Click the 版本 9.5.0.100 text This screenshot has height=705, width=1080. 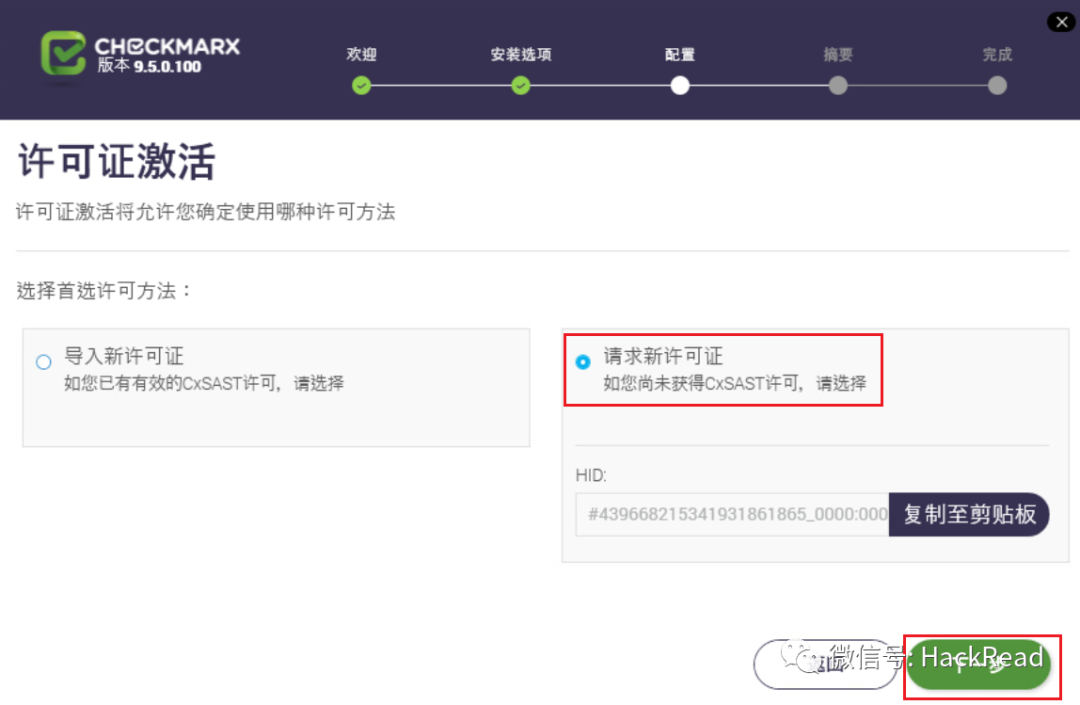(x=149, y=66)
